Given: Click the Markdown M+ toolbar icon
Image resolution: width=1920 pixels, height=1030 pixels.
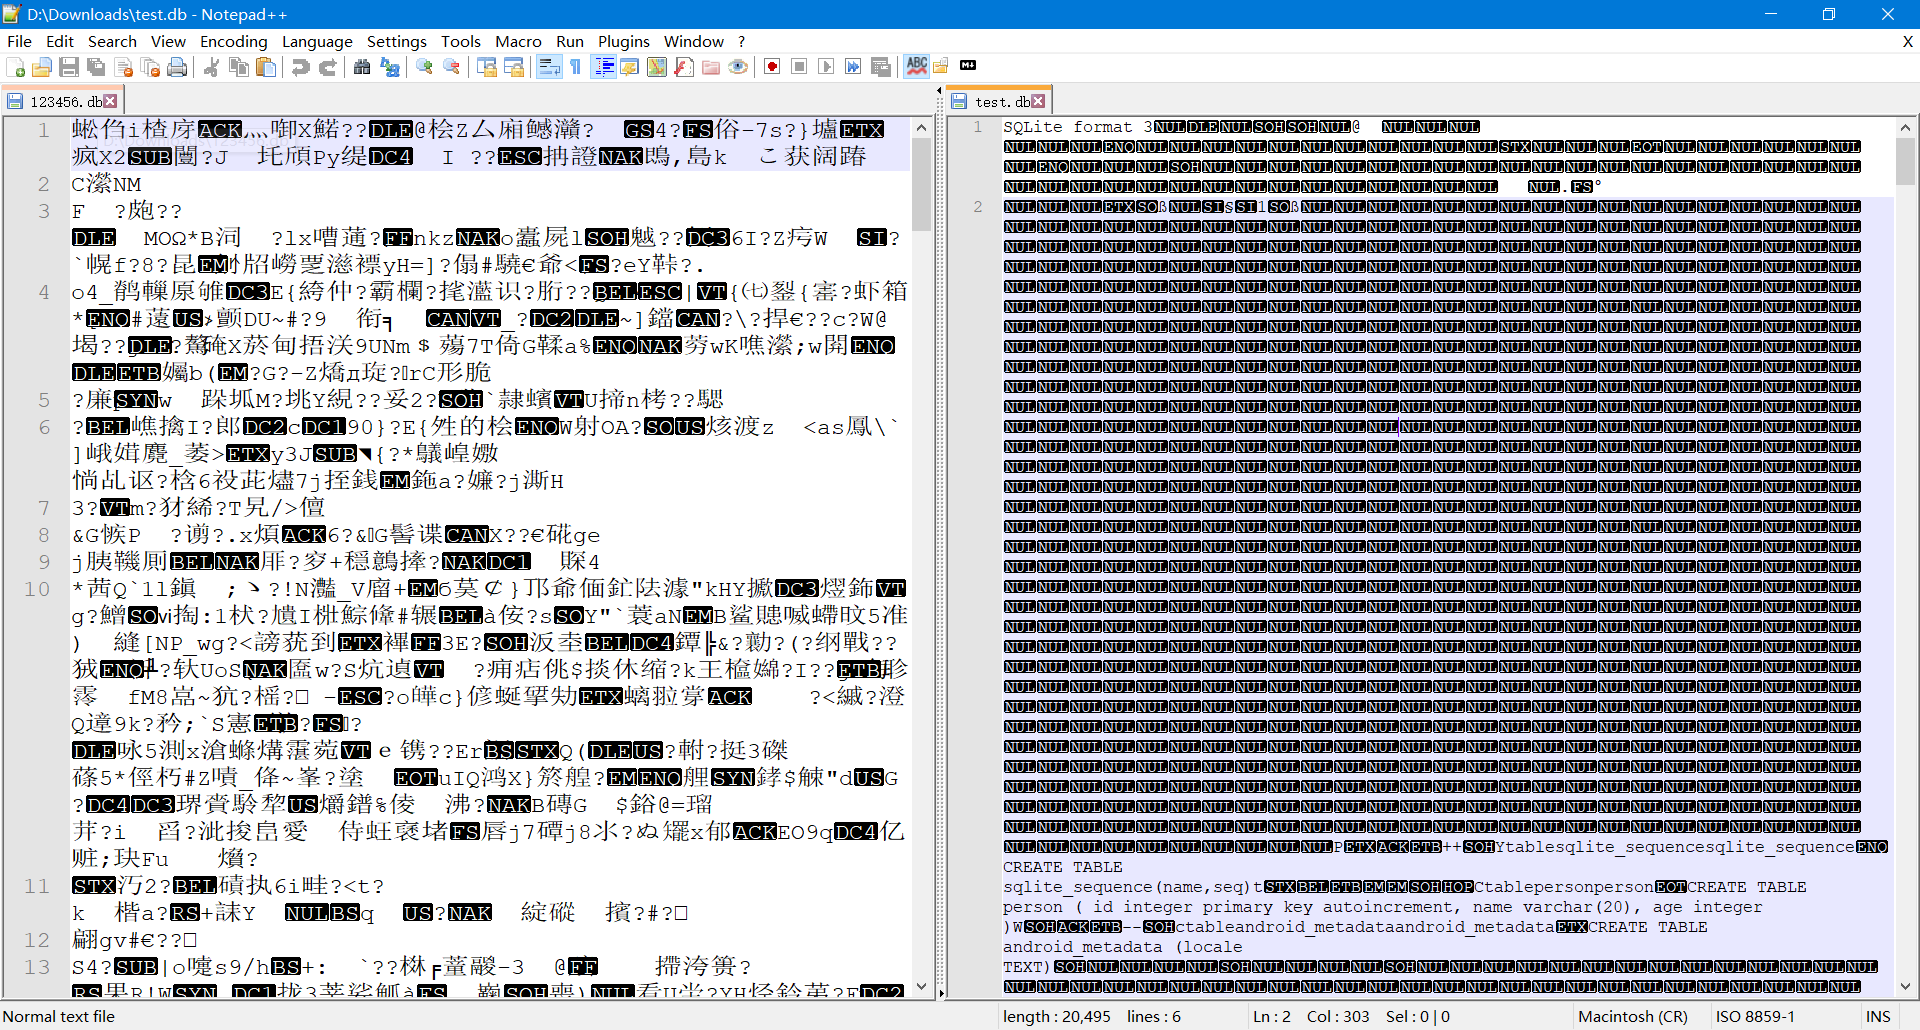Looking at the screenshot, I should pyautogui.click(x=968, y=65).
